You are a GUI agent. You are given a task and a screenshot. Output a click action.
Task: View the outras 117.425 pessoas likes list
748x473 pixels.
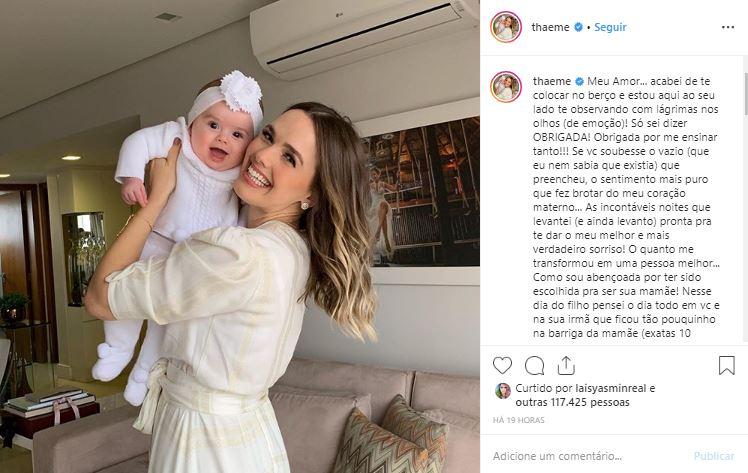[x=572, y=402]
